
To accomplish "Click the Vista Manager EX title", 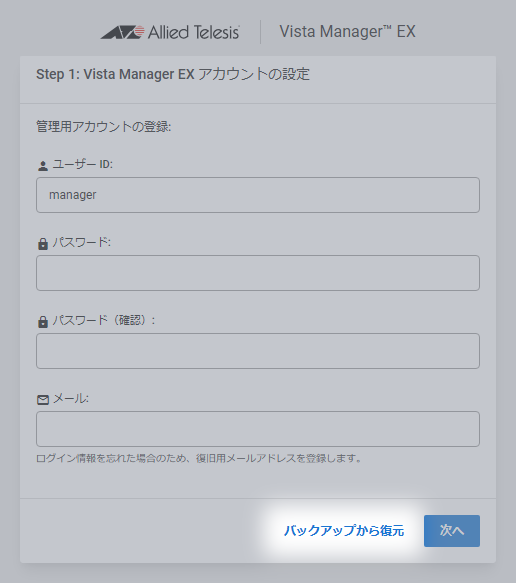I will click(347, 32).
